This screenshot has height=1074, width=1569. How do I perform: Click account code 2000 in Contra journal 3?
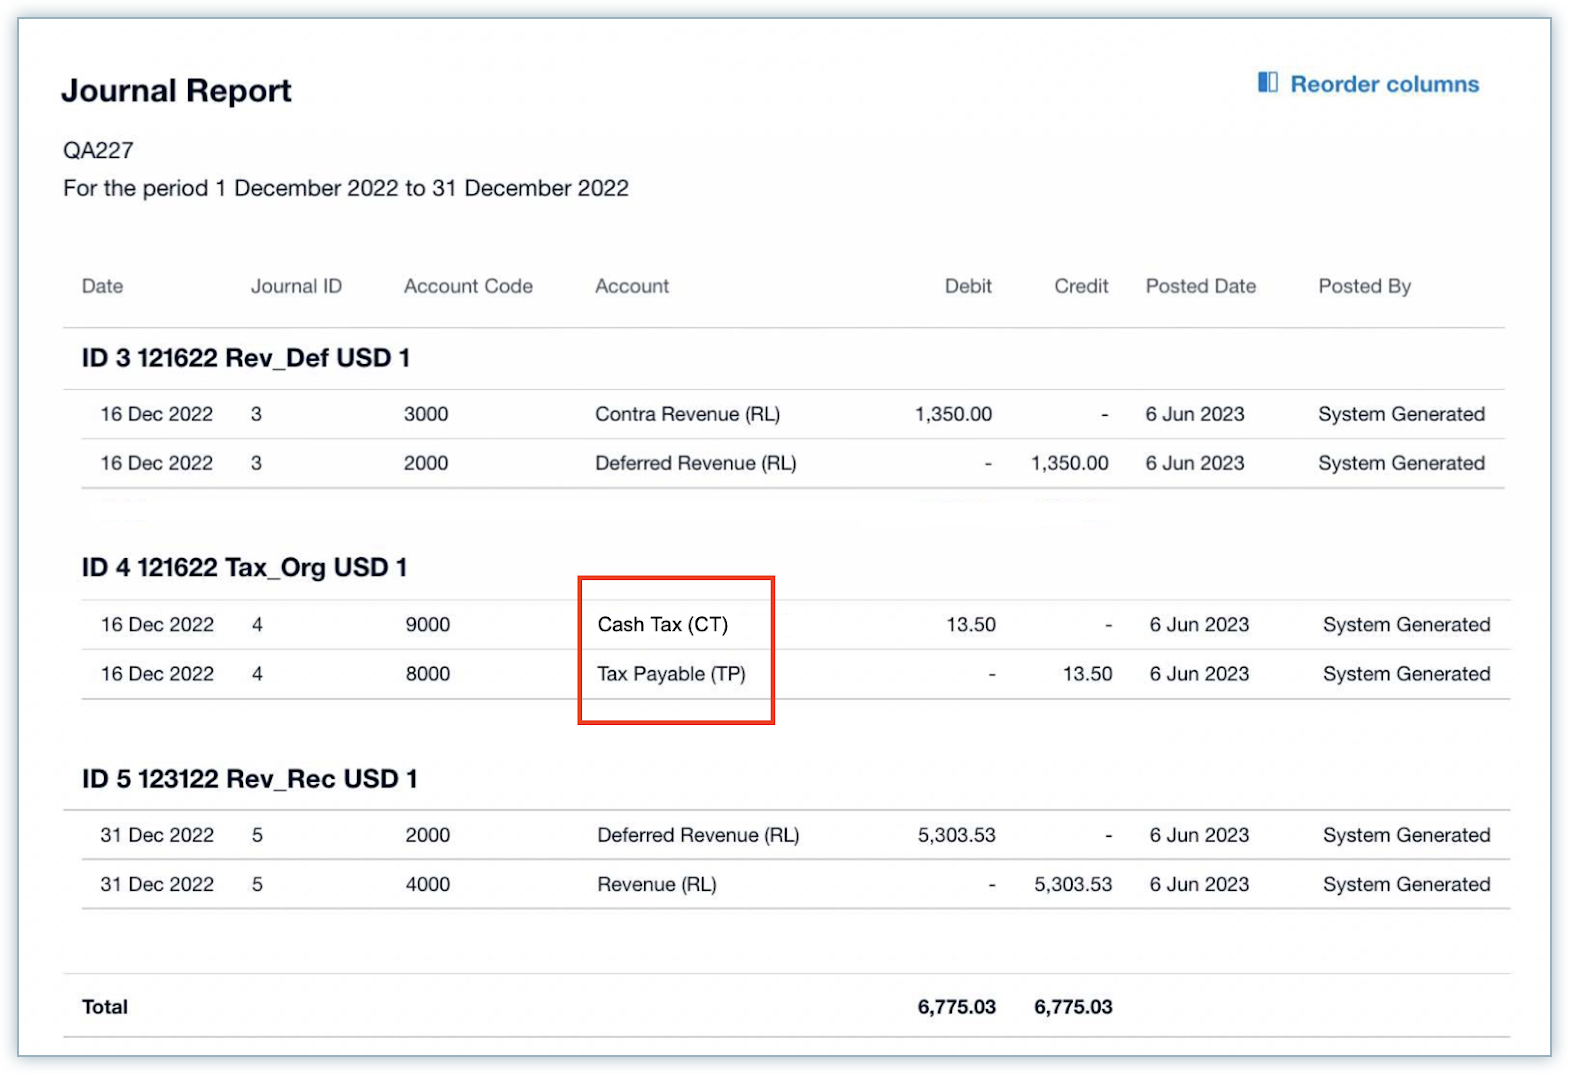[x=426, y=463]
